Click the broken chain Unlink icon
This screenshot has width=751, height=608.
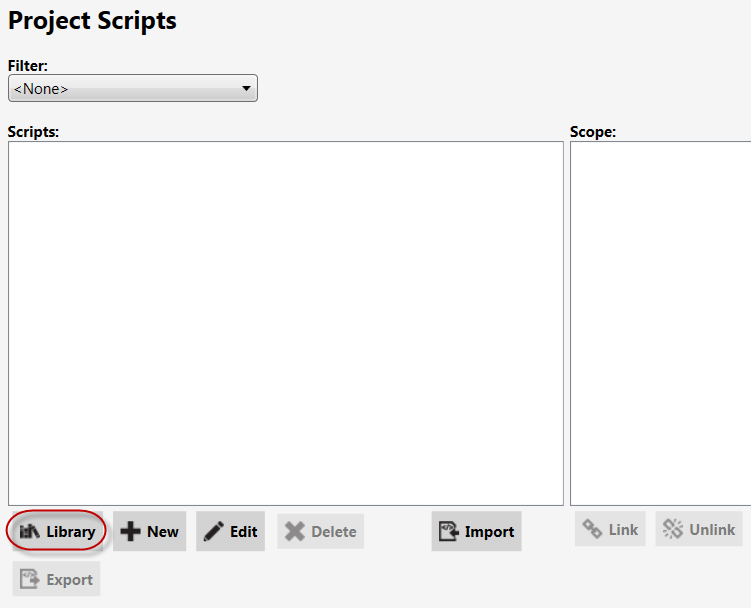672,529
